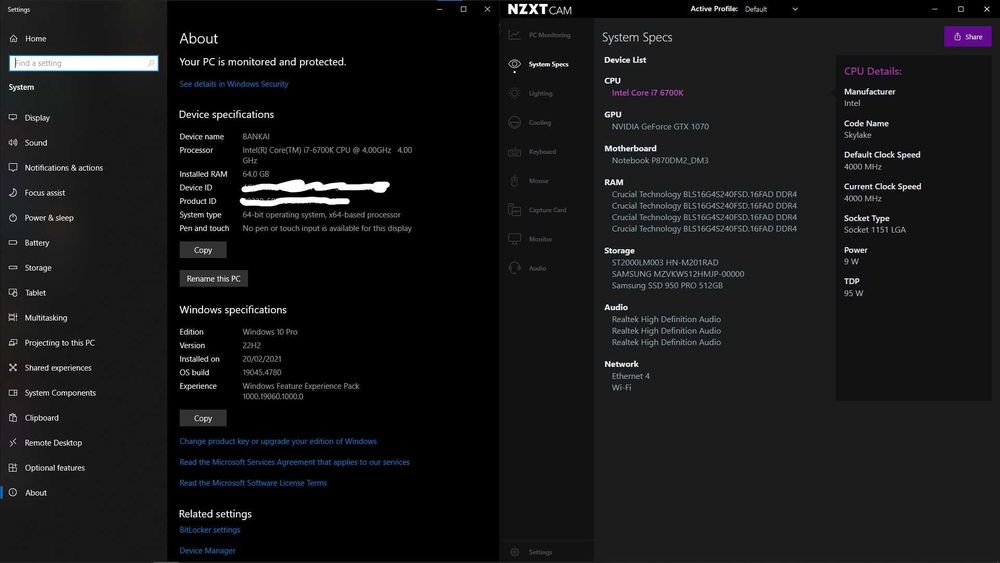Image resolution: width=1000 pixels, height=563 pixels.
Task: Select Wi-Fi network entry
Action: tap(621, 388)
